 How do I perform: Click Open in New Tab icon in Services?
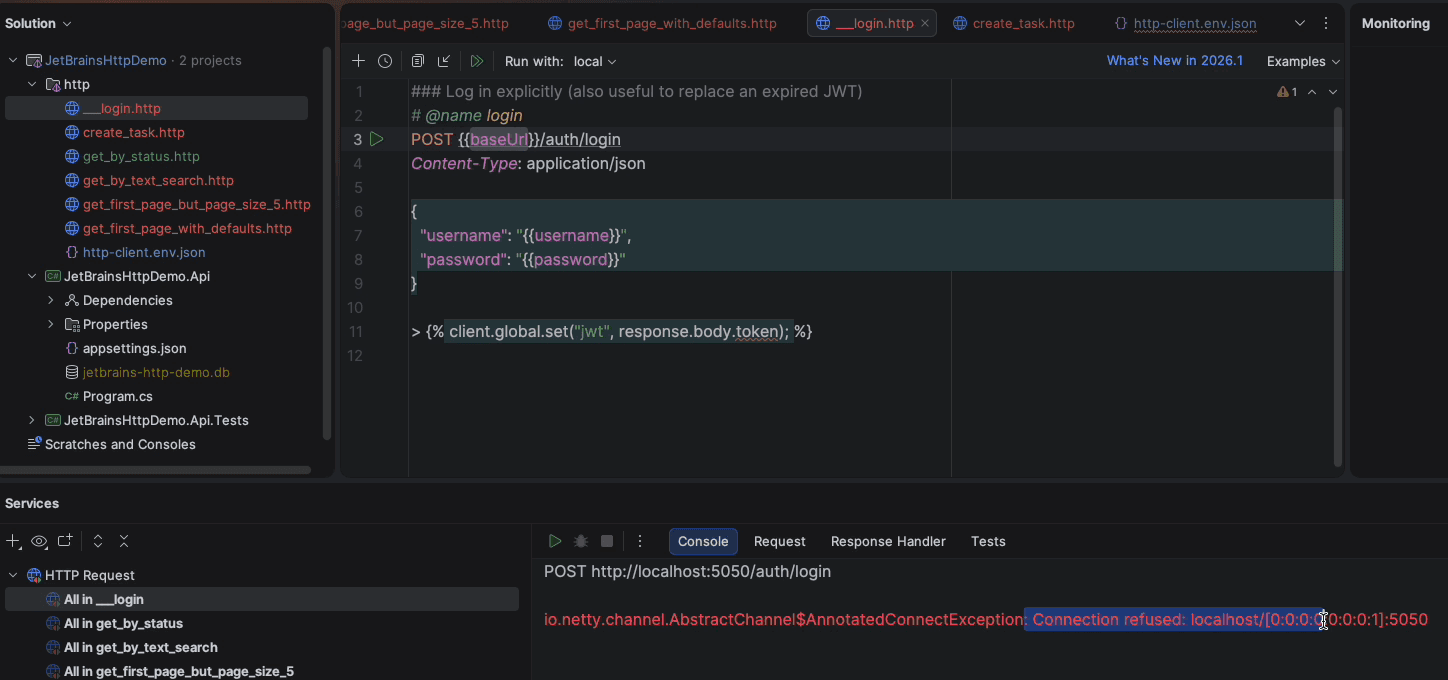65,541
